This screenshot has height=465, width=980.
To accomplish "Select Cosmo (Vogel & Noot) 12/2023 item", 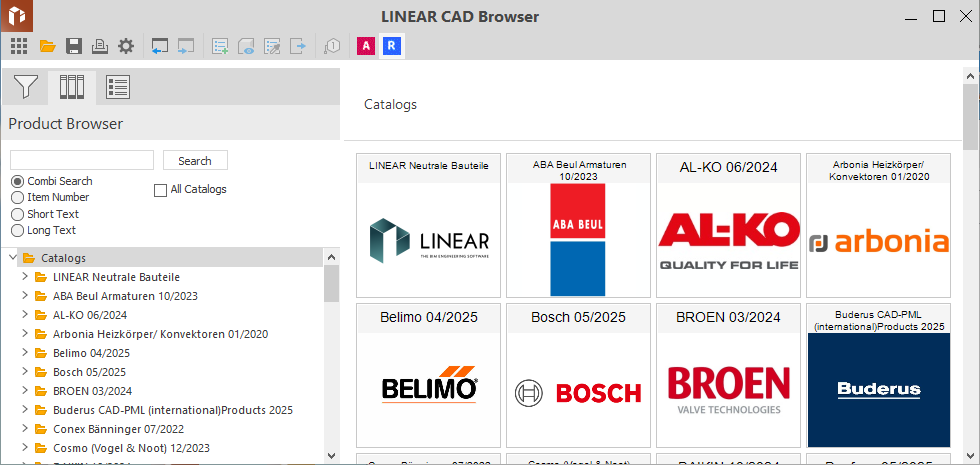I will tap(131, 448).
